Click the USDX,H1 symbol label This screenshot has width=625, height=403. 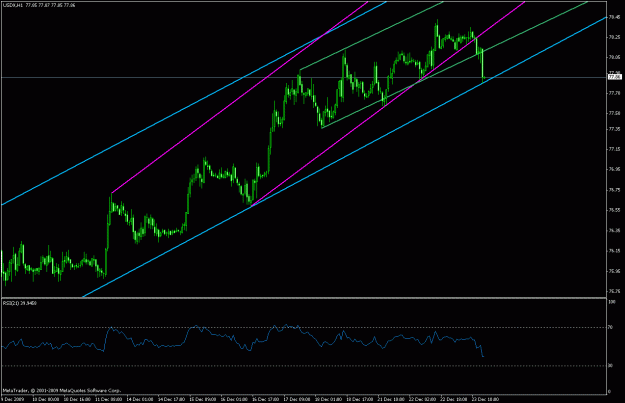click(12, 5)
